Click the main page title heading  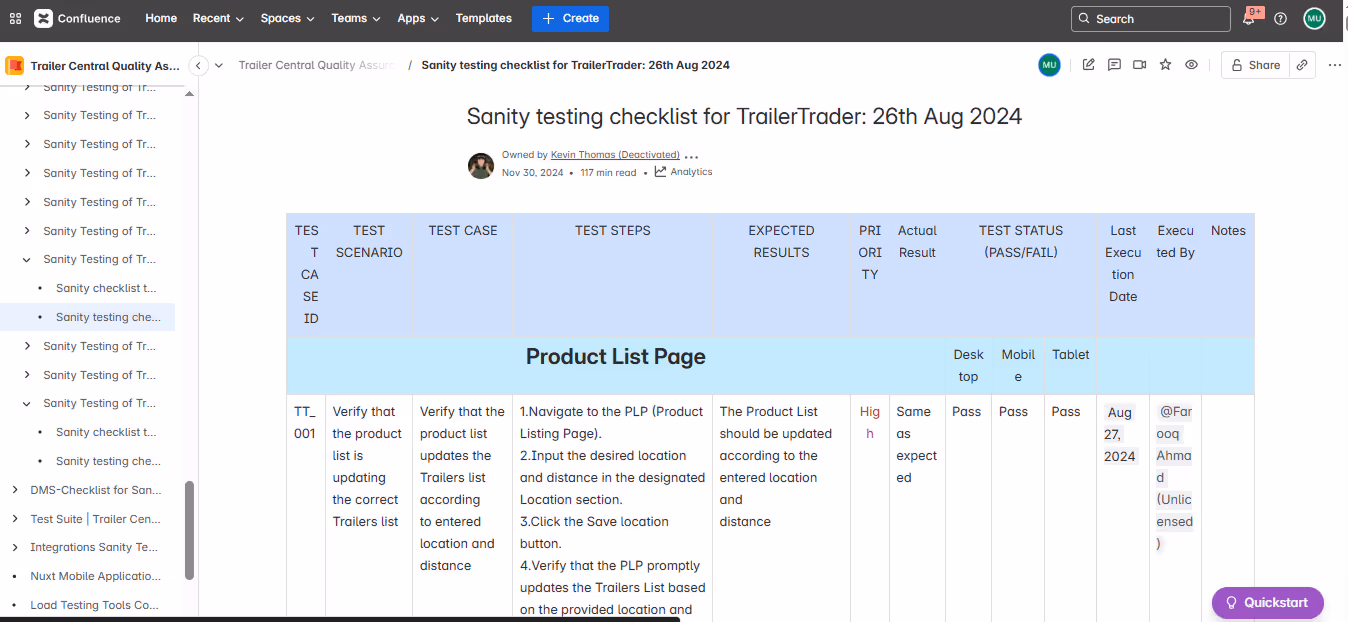pyautogui.click(x=744, y=116)
